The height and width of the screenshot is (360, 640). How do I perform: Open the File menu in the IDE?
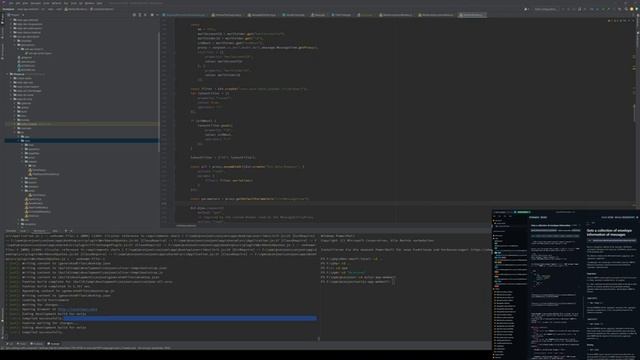(x=11, y=3)
